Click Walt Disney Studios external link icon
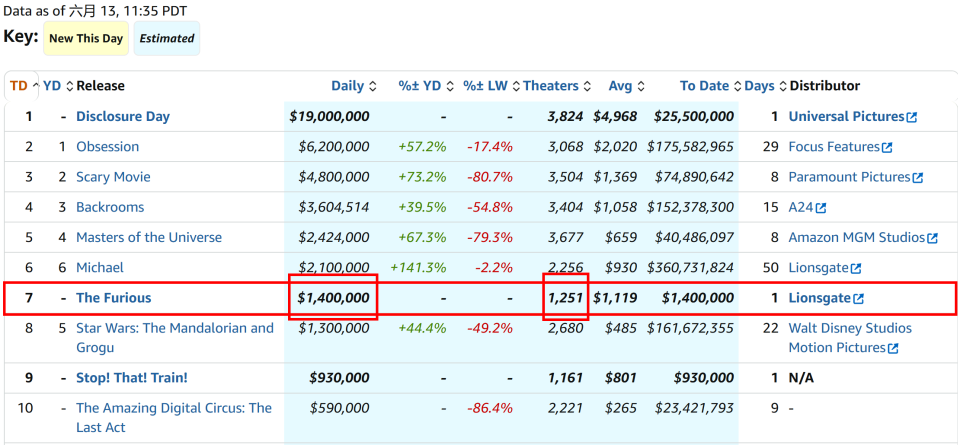This screenshot has height=445, width=960. (x=893, y=348)
